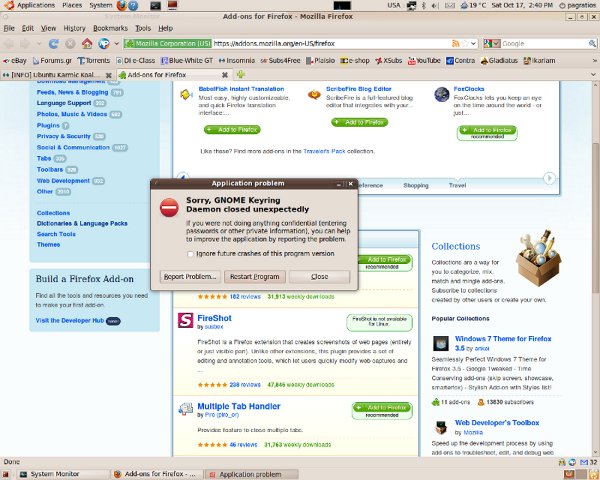Click the Firefox page vertical scrollbar
This screenshot has width=600, height=480.
(596, 218)
